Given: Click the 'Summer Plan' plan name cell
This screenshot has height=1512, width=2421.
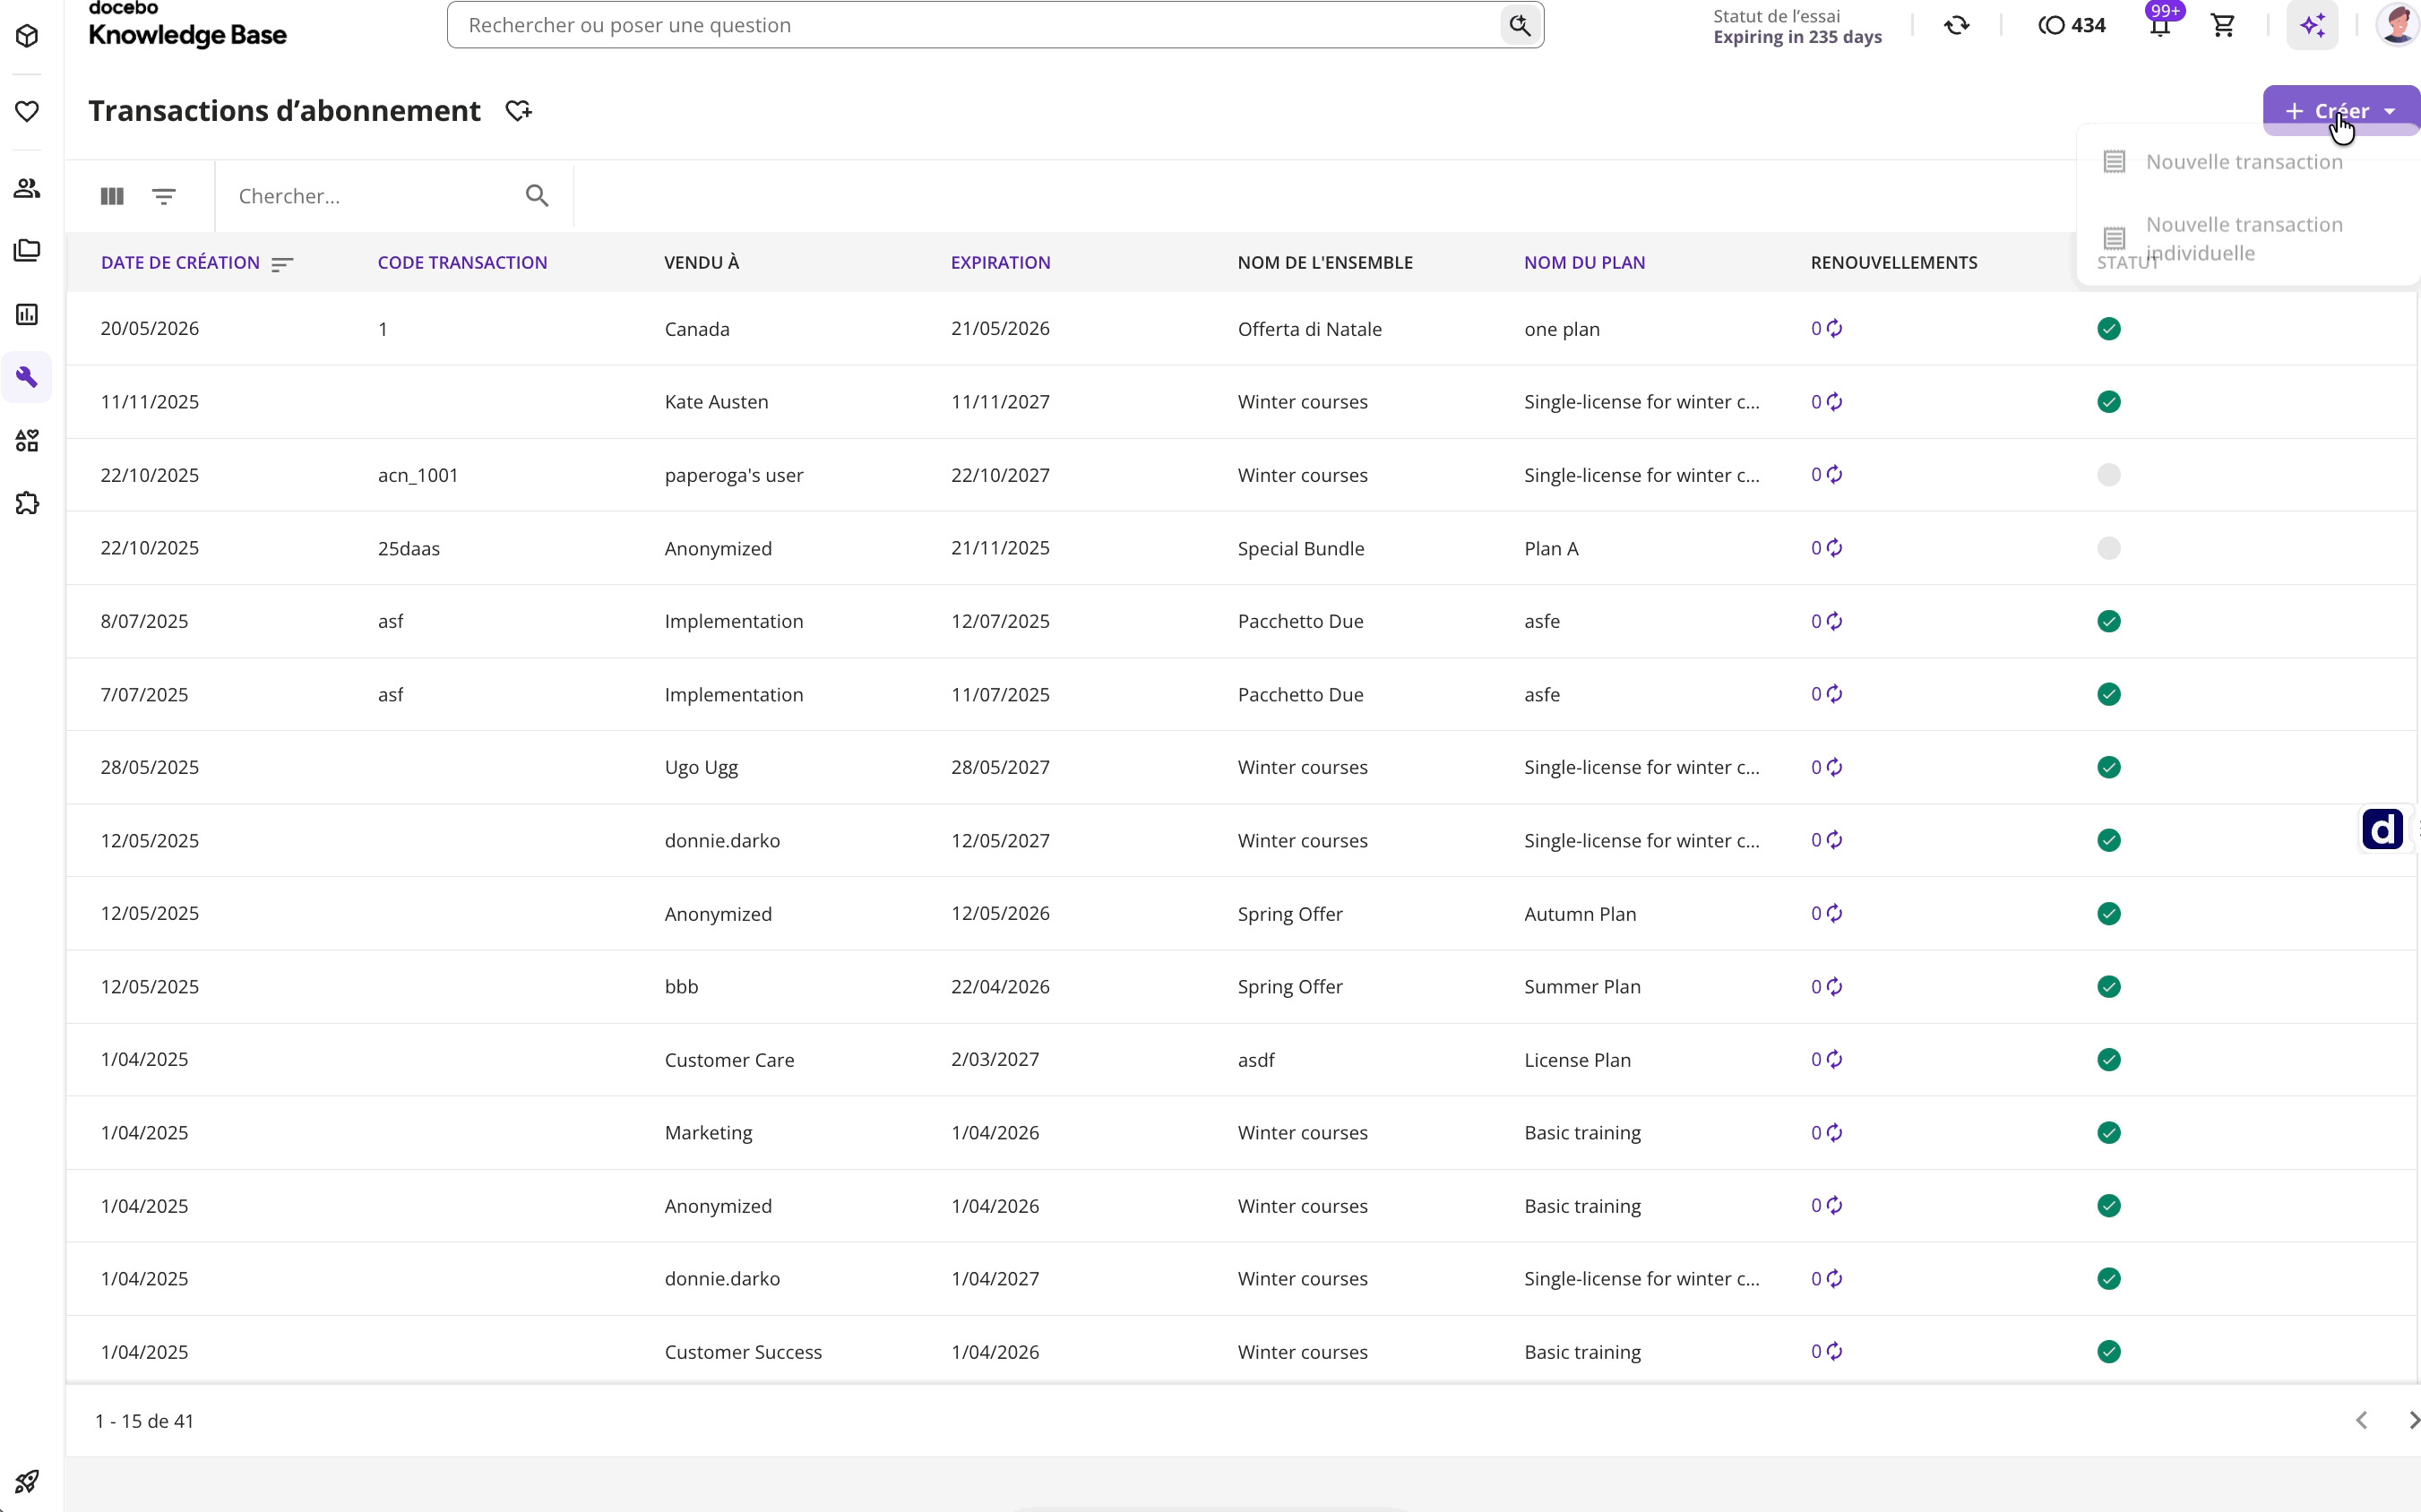Looking at the screenshot, I should (x=1582, y=987).
